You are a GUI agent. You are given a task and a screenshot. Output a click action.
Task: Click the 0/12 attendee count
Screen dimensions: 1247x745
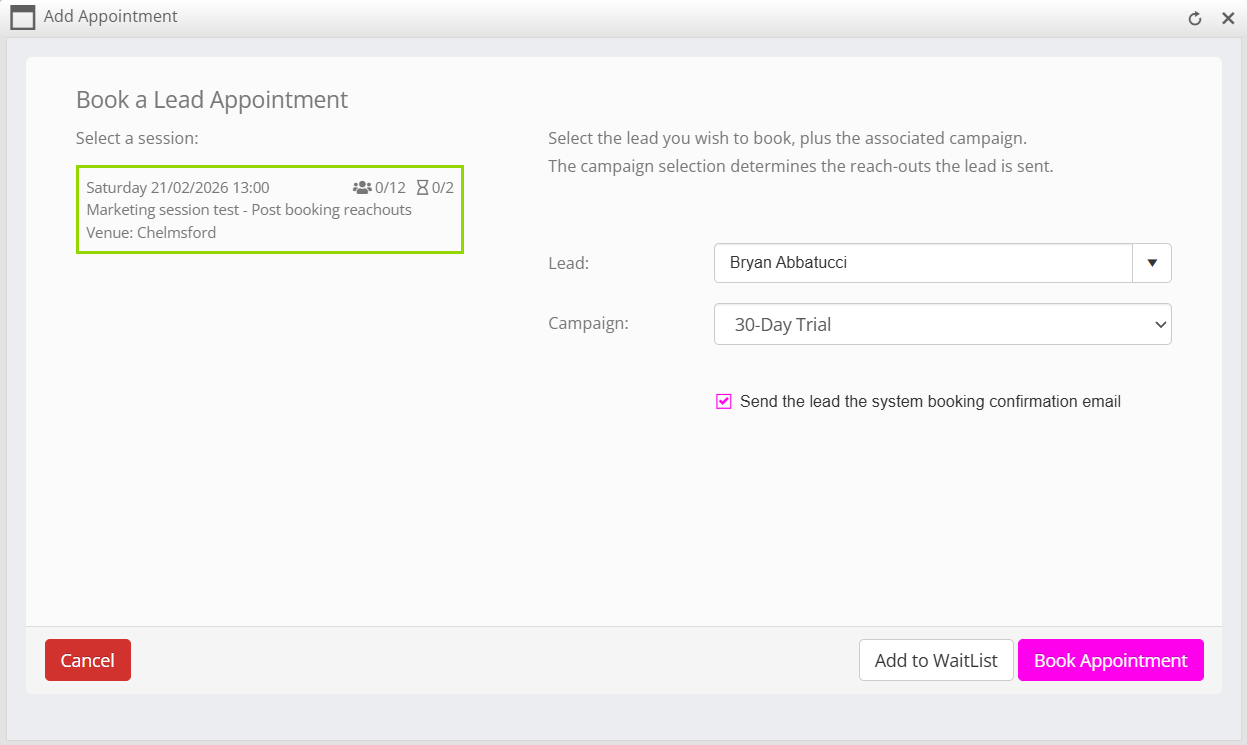click(x=390, y=188)
